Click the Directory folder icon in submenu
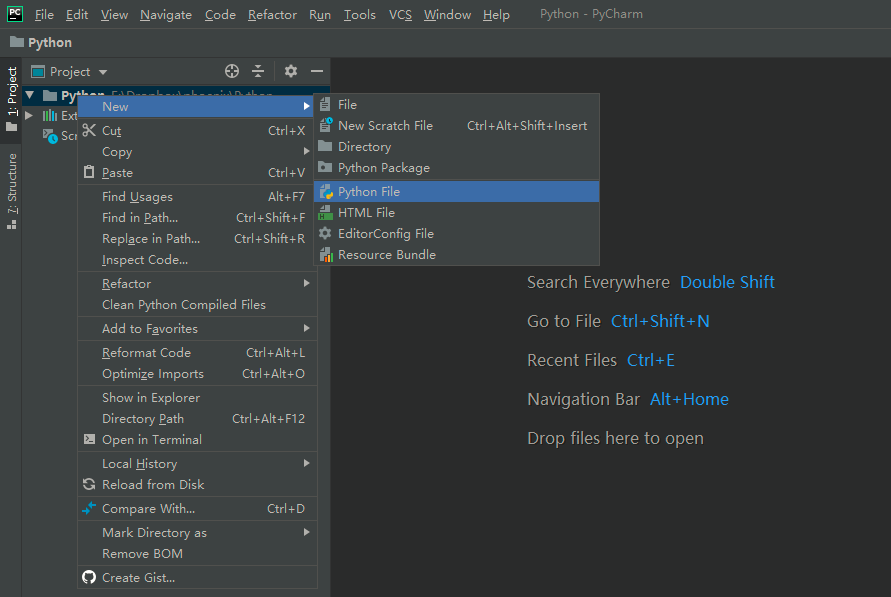 pos(325,146)
